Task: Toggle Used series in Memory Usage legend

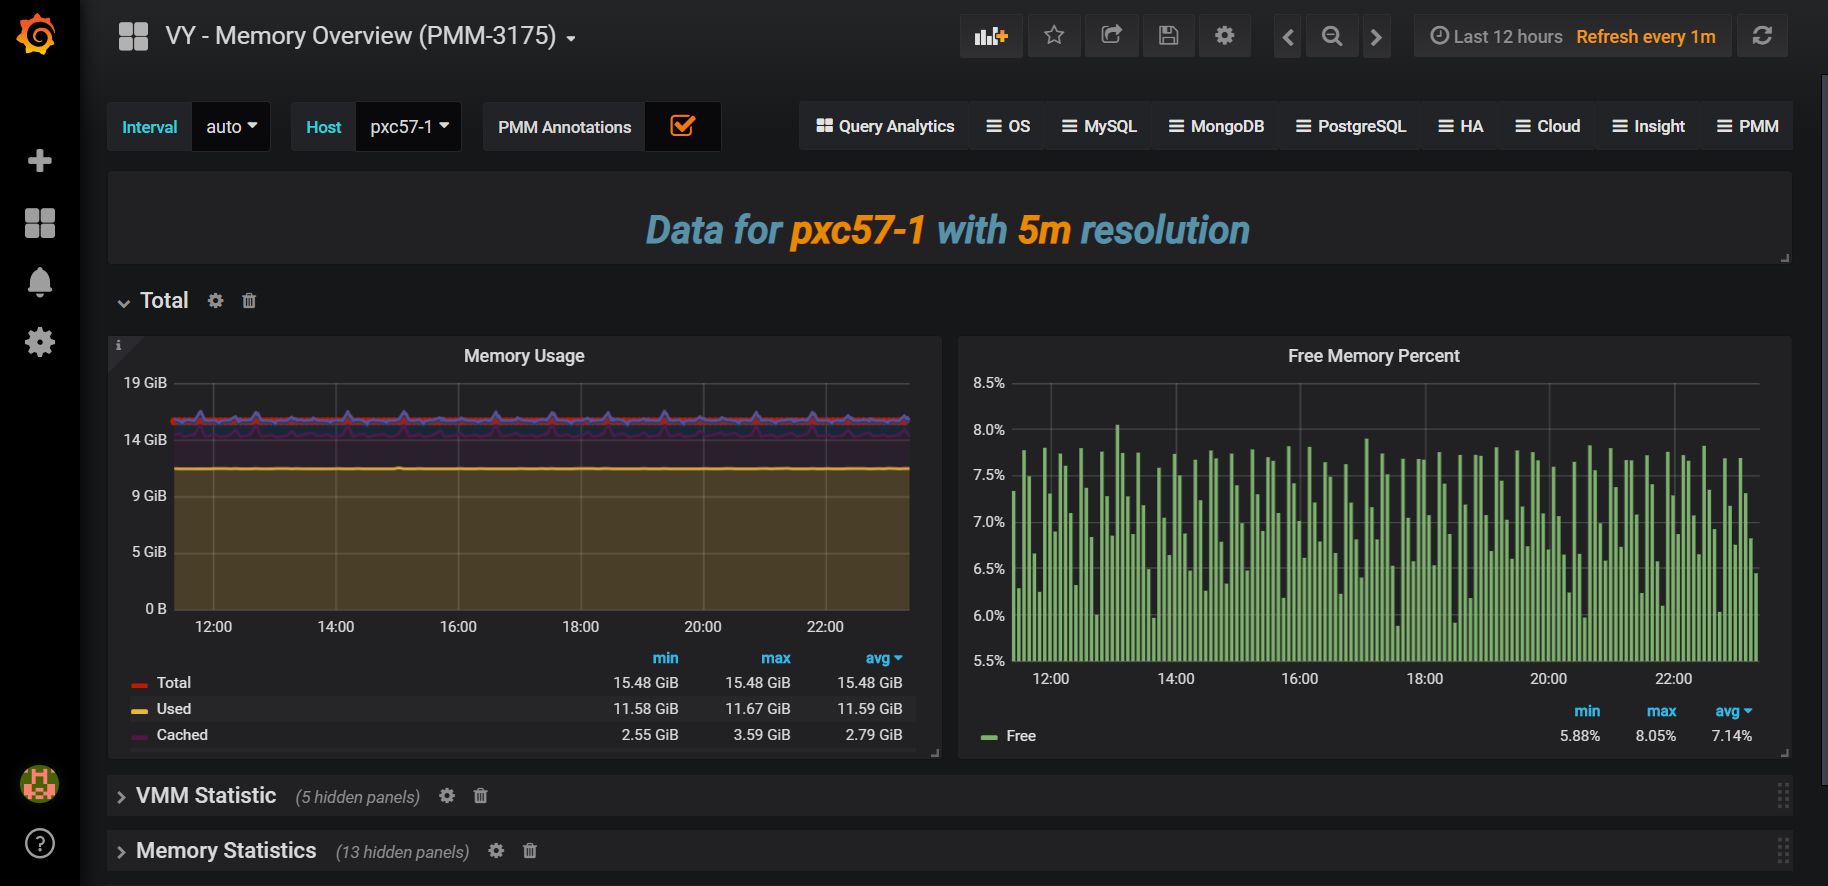Action: 174,709
